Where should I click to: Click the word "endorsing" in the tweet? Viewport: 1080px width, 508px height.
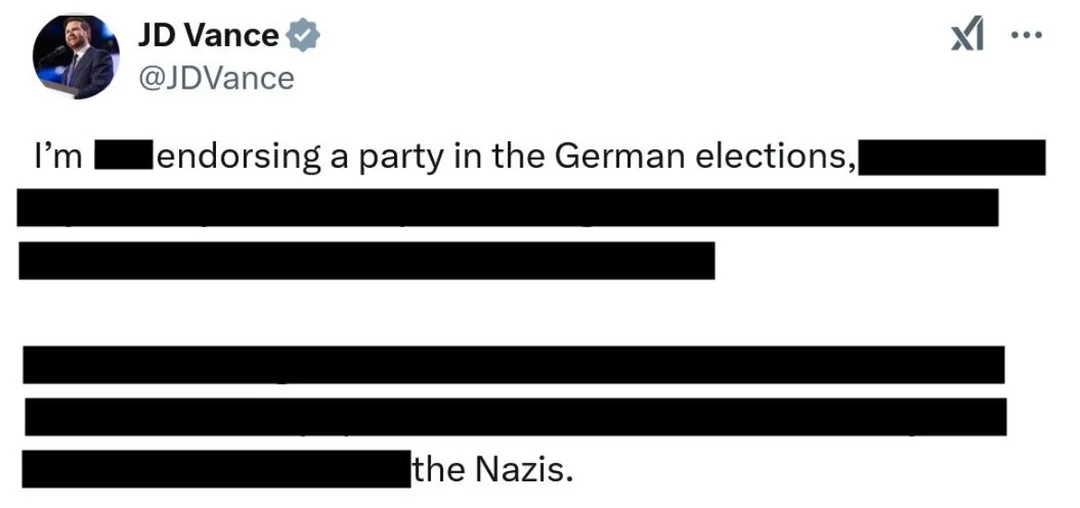[x=236, y=159]
